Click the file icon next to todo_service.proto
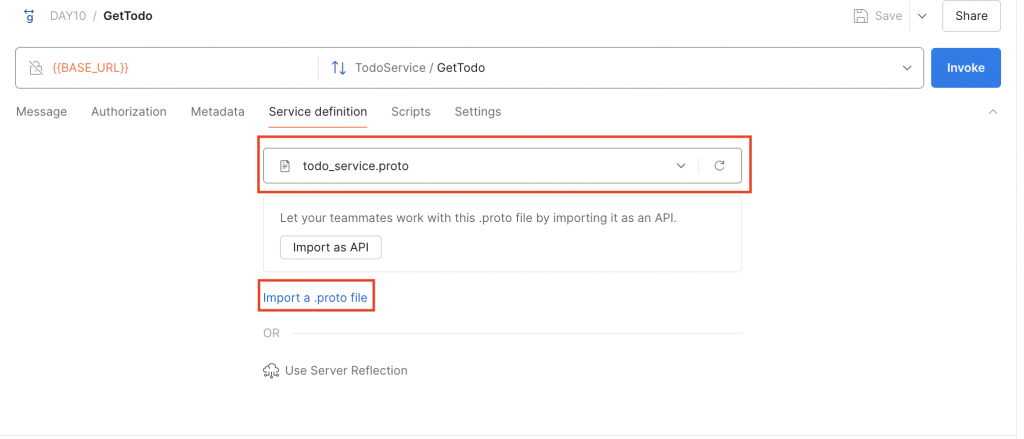 pyautogui.click(x=285, y=166)
